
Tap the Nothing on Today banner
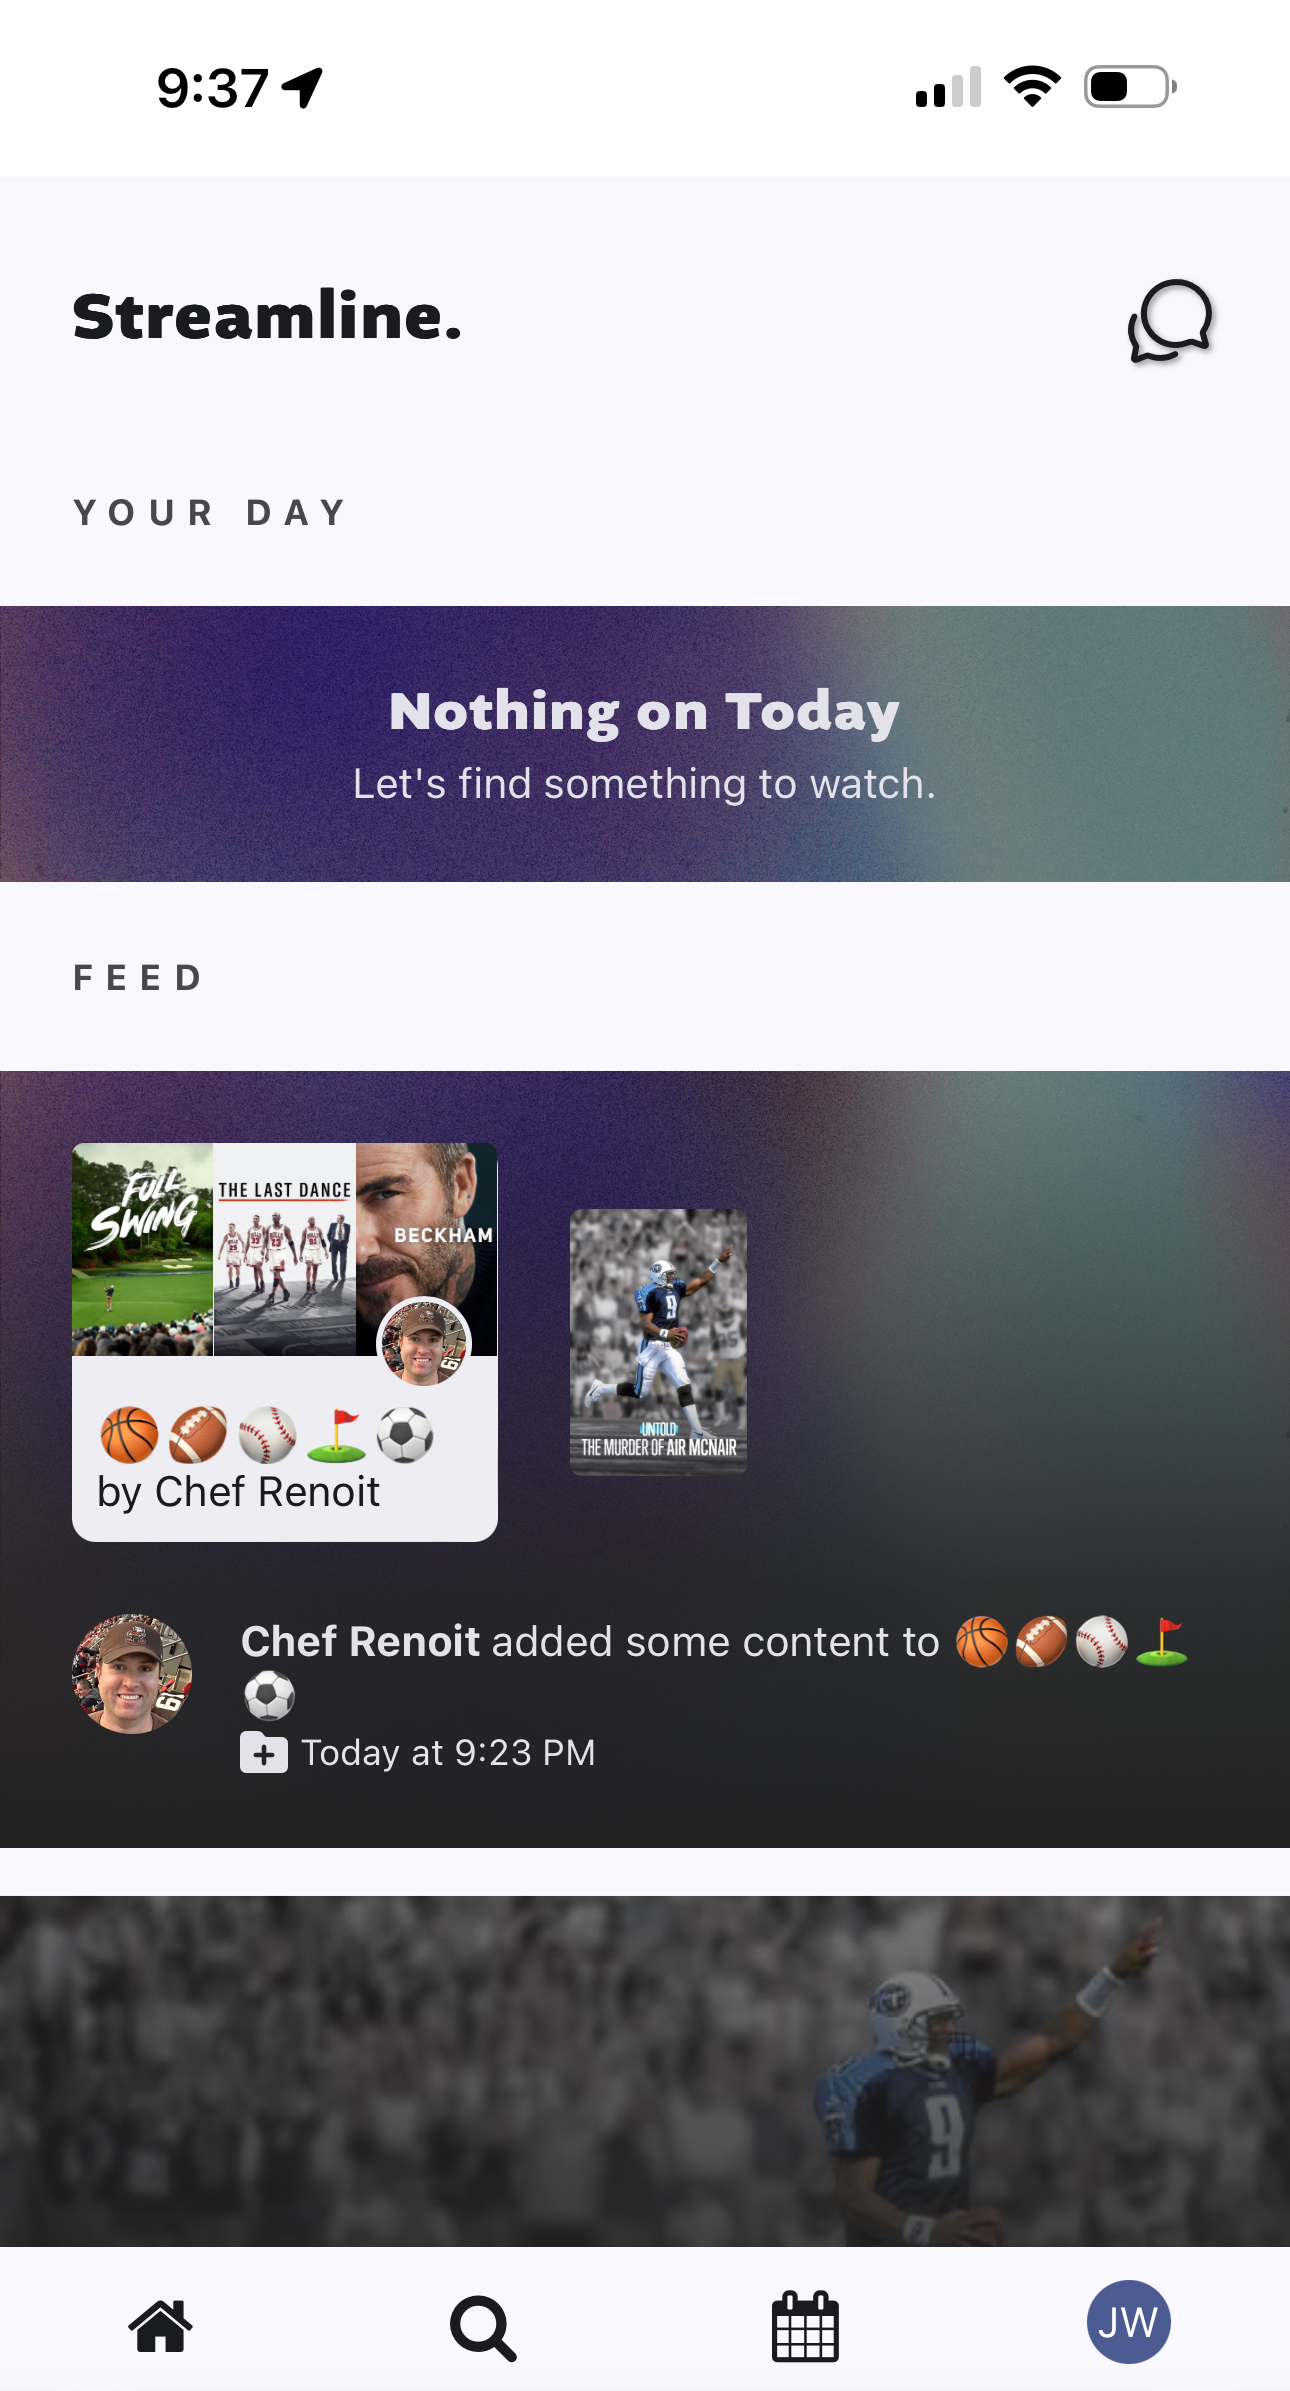(x=645, y=743)
